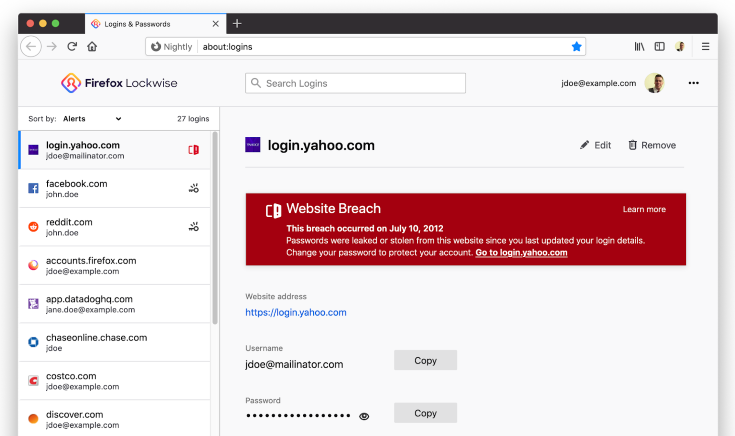The width and height of the screenshot is (735, 436).
Task: Click the Firefox favicon in accounts row
Action: click(33, 265)
